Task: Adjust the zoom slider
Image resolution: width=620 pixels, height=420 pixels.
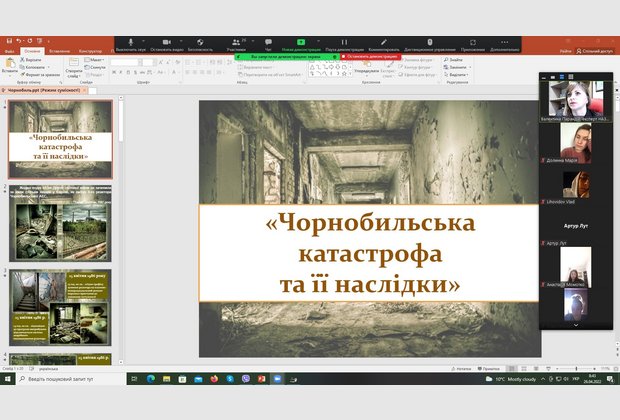Action: pyautogui.click(x=576, y=369)
